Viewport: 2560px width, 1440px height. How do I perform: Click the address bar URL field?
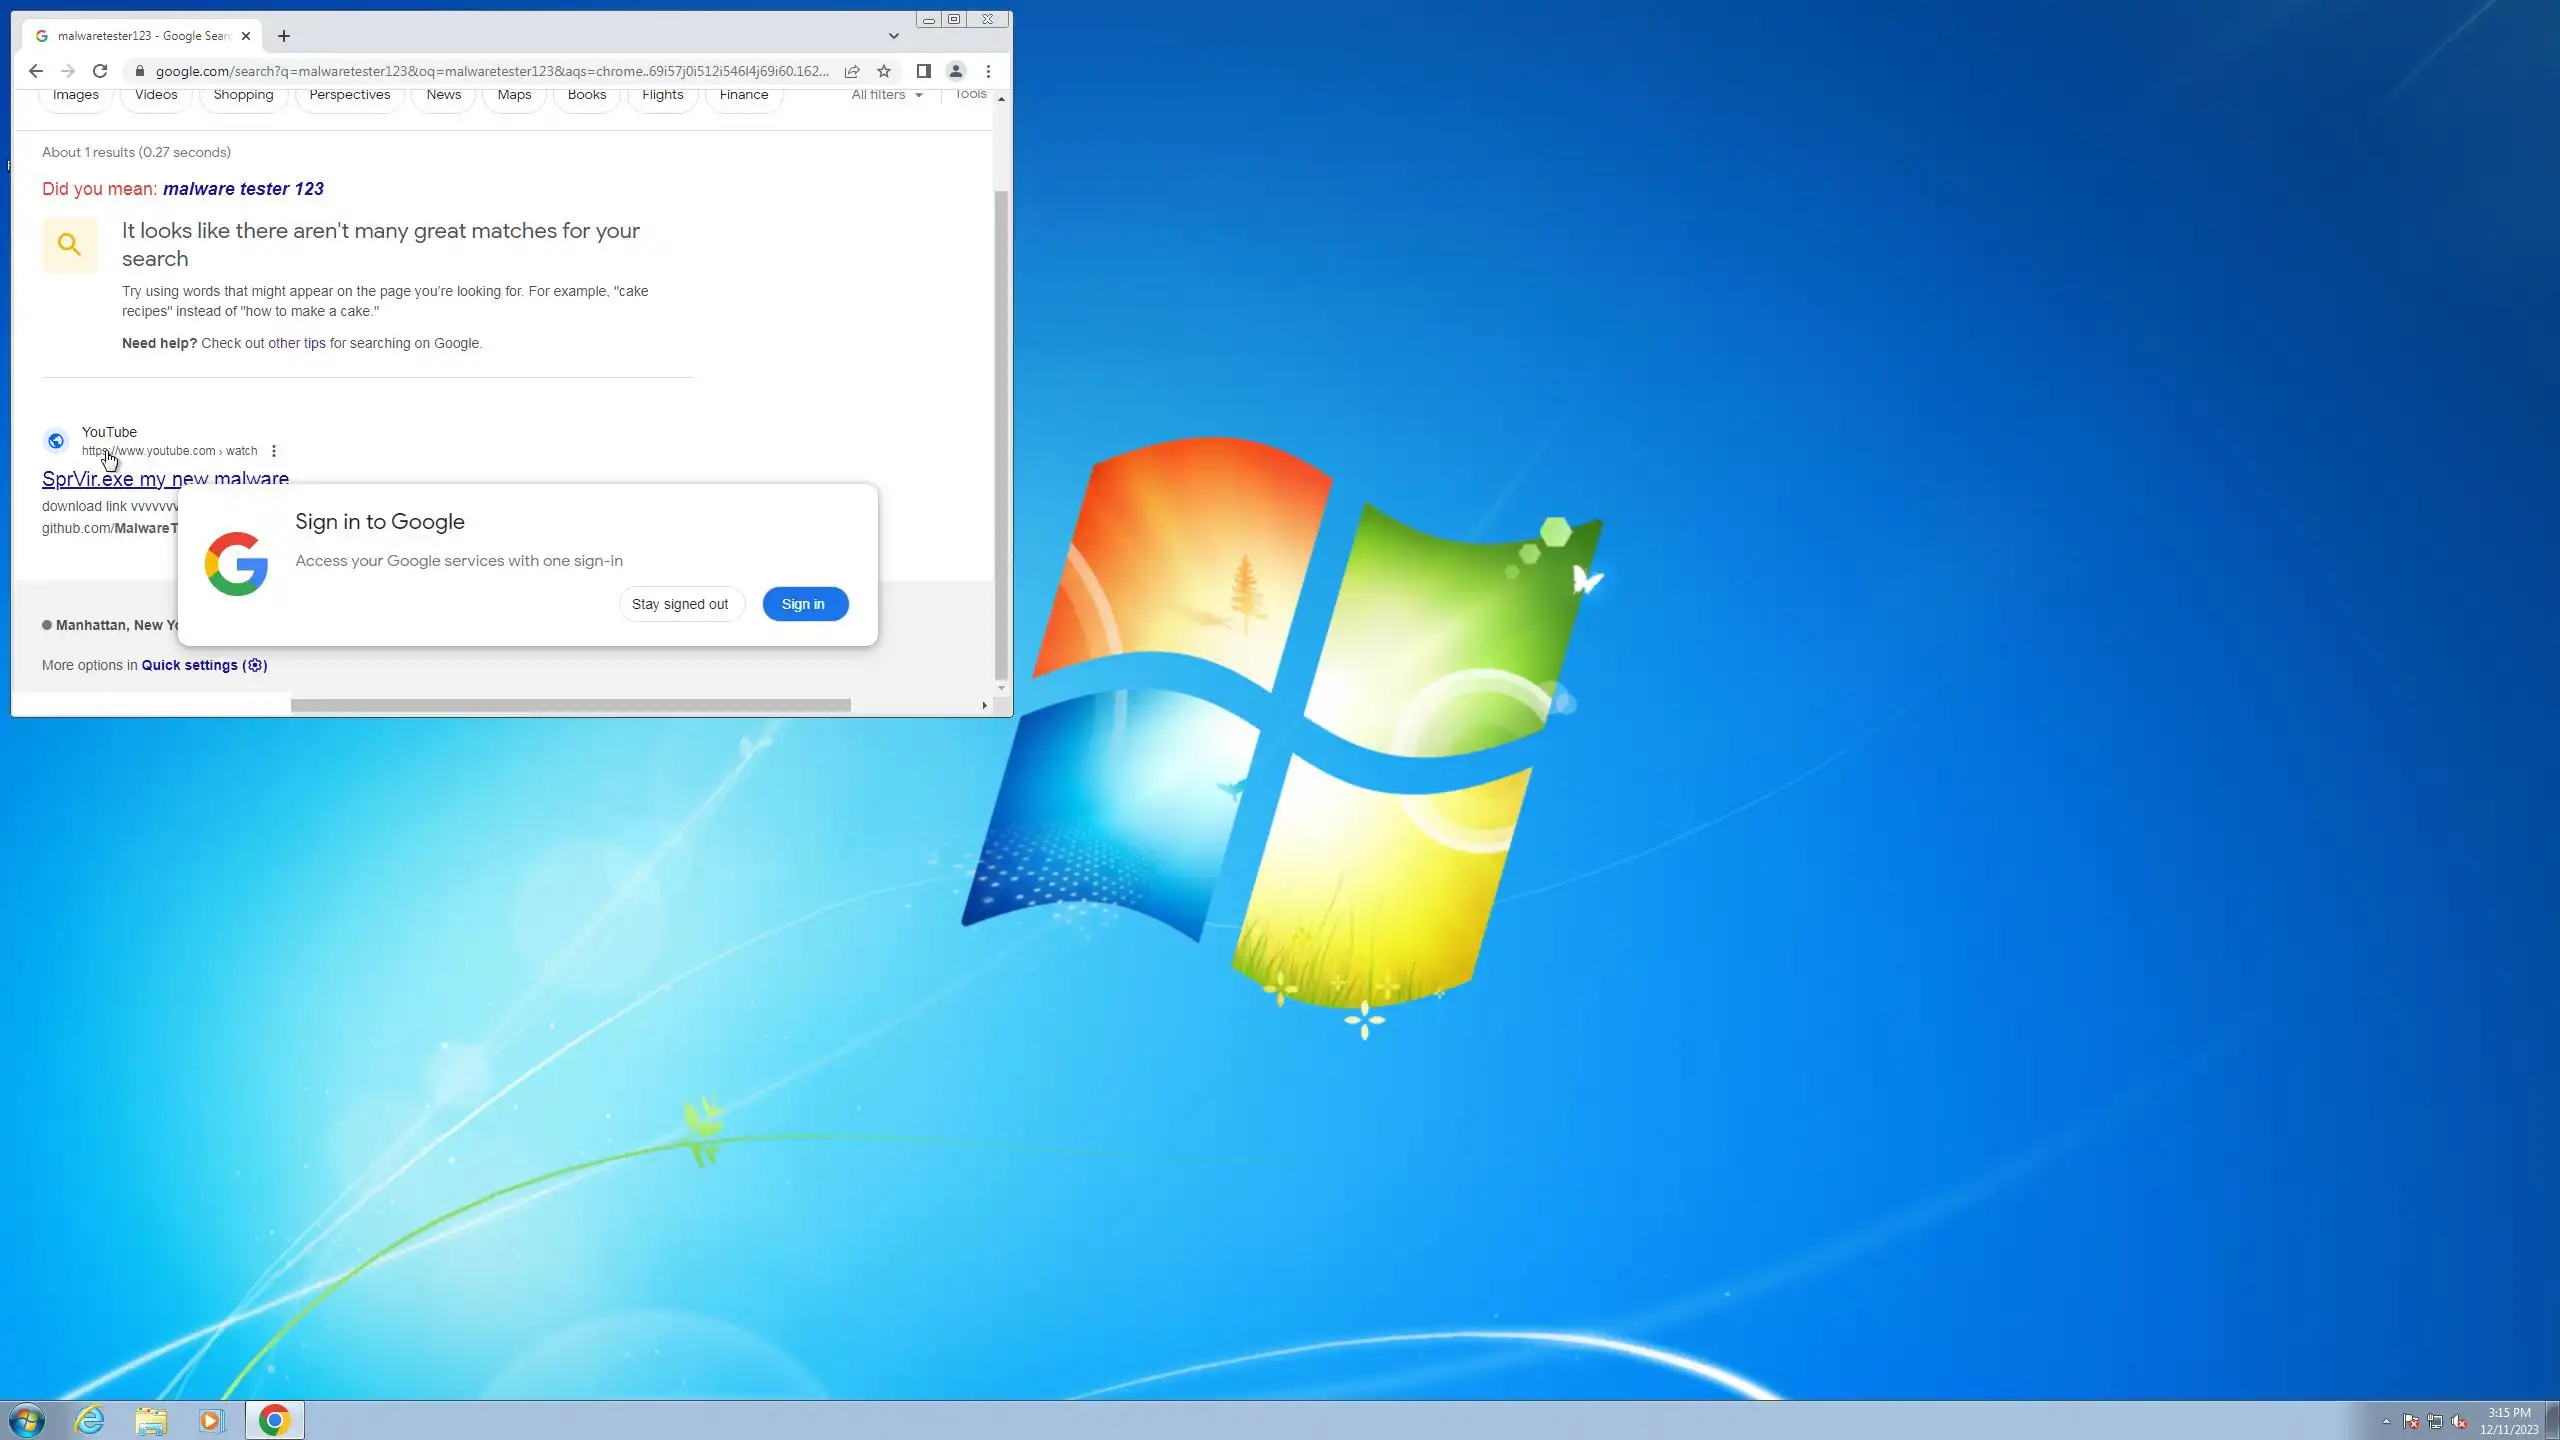coord(490,71)
